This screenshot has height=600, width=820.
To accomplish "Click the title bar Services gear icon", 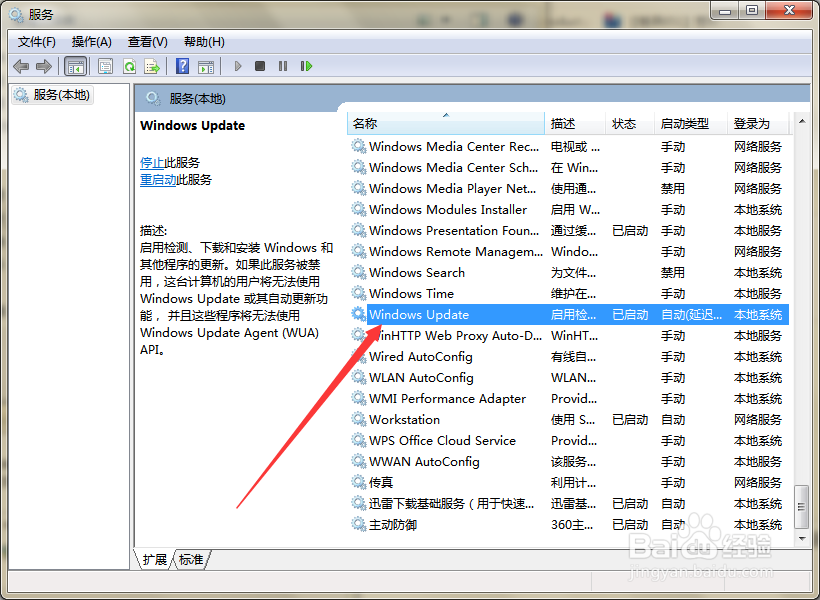I will (x=16, y=14).
